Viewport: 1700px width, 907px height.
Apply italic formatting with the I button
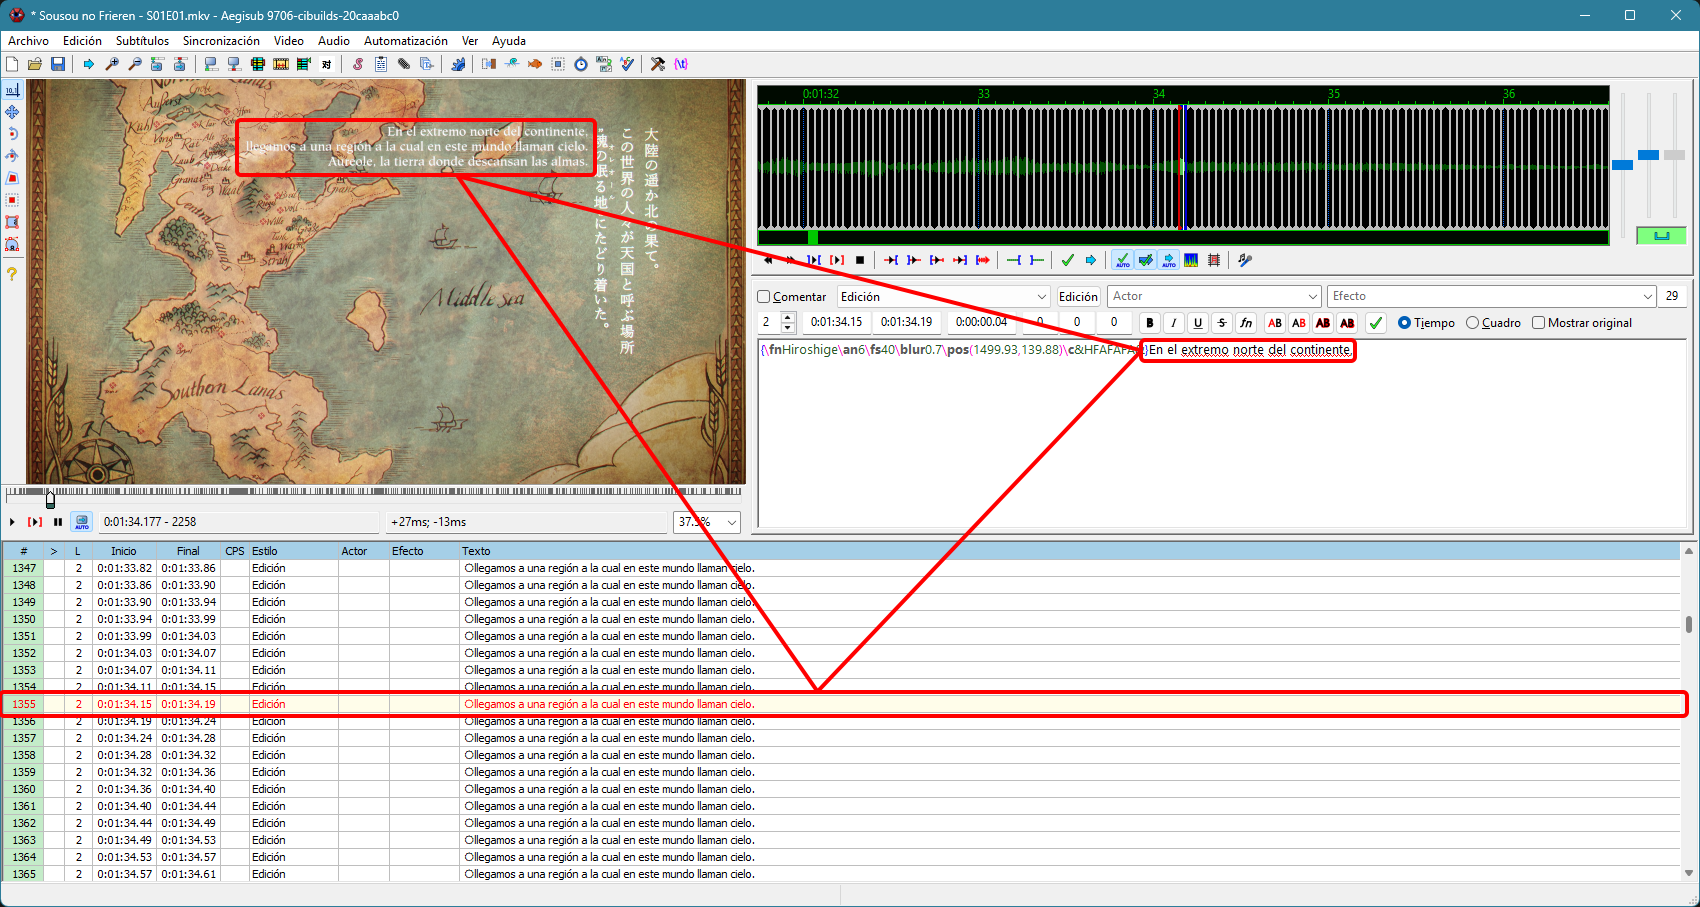coord(1174,323)
